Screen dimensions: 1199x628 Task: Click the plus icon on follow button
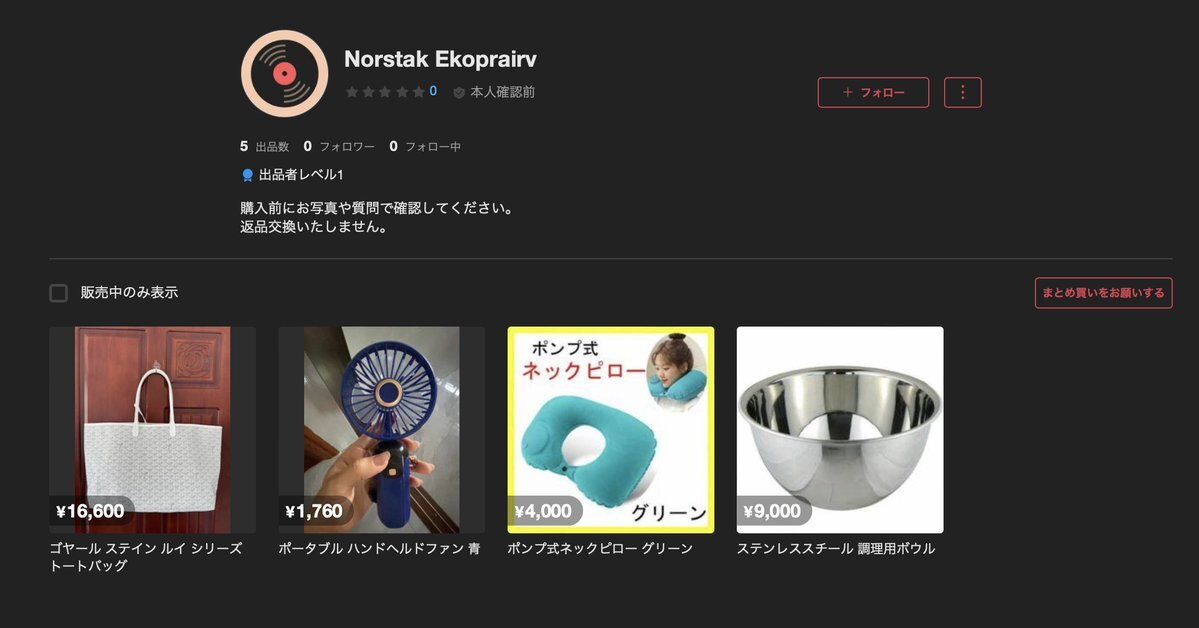[847, 93]
